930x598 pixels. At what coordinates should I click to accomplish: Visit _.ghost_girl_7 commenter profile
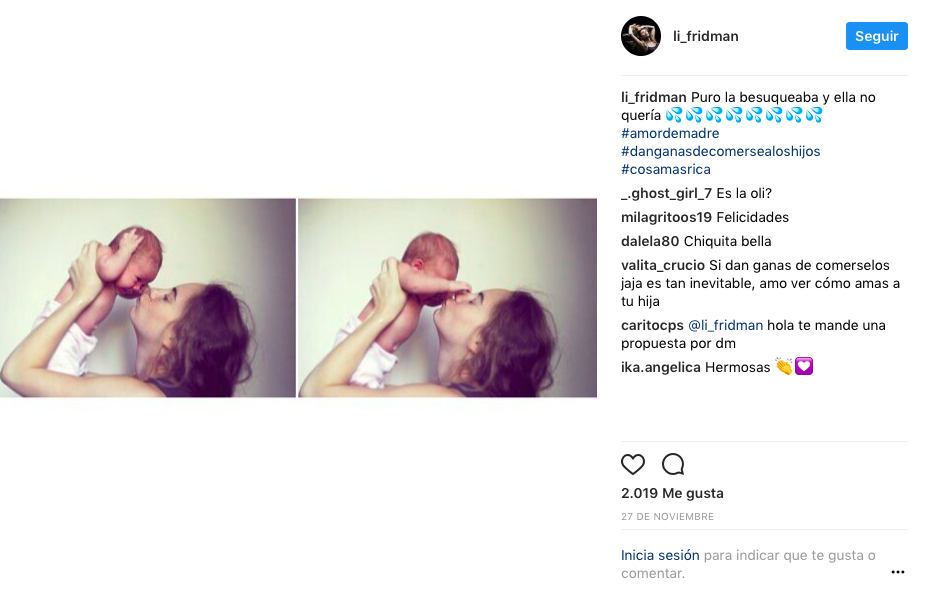666,193
